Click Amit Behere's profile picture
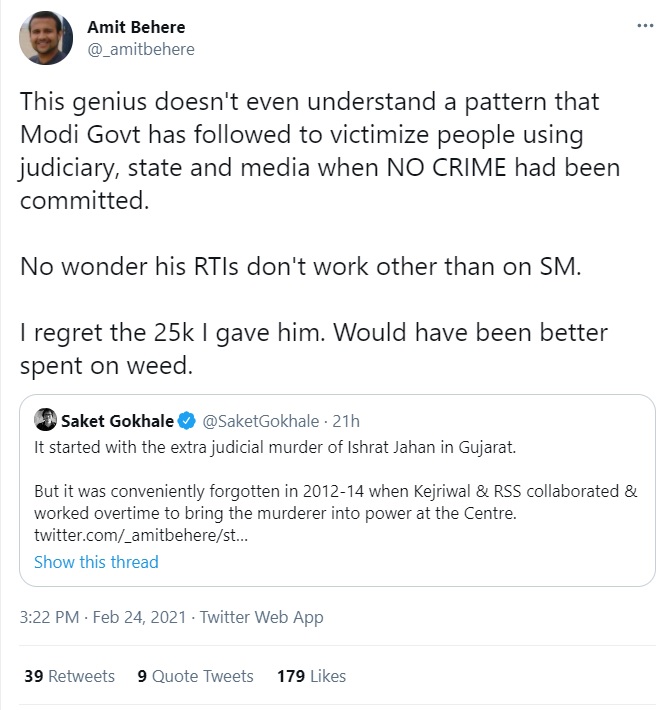Viewport: 672px width, 710px height. (x=46, y=39)
